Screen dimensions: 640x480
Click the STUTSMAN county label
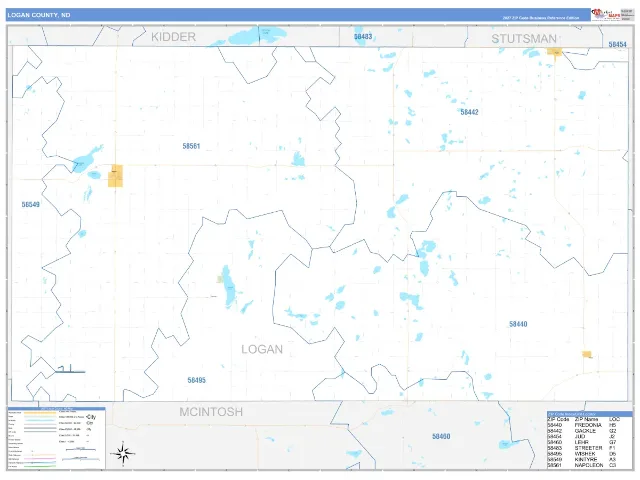(524, 39)
